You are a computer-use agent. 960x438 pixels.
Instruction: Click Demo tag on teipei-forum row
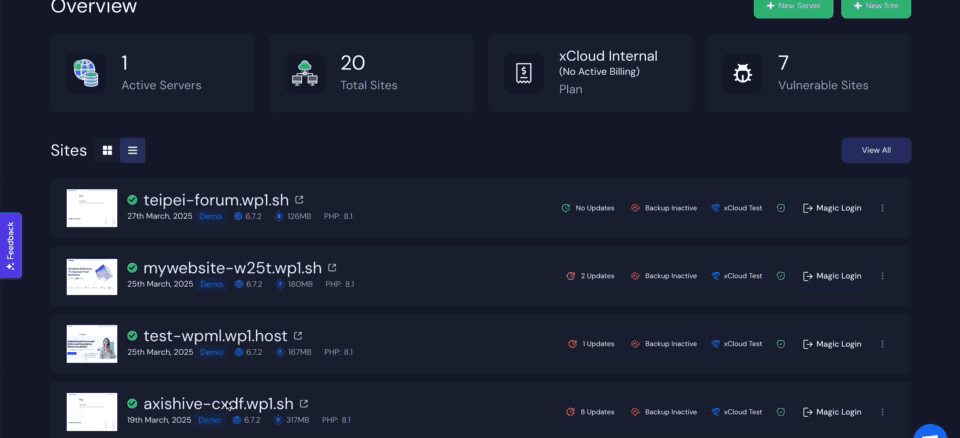tap(211, 216)
